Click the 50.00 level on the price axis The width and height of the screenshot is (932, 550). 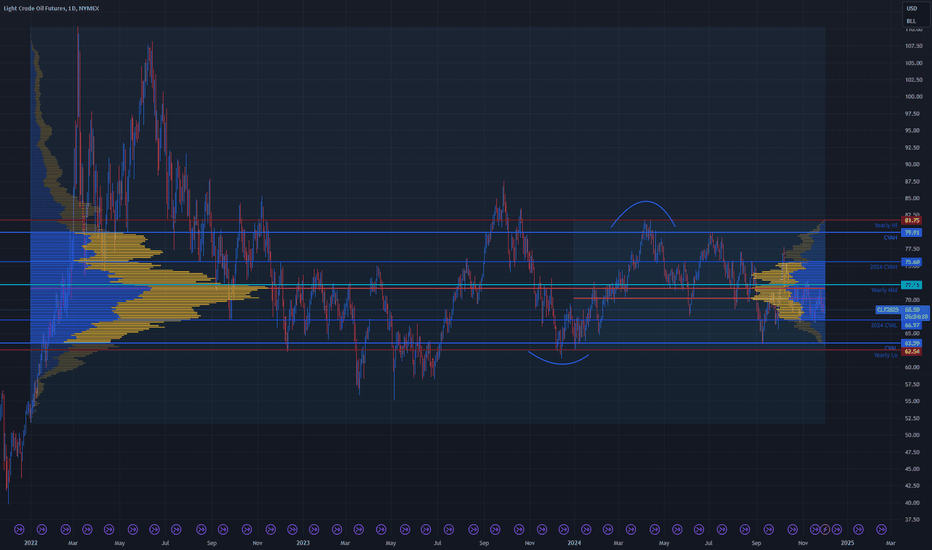point(912,435)
